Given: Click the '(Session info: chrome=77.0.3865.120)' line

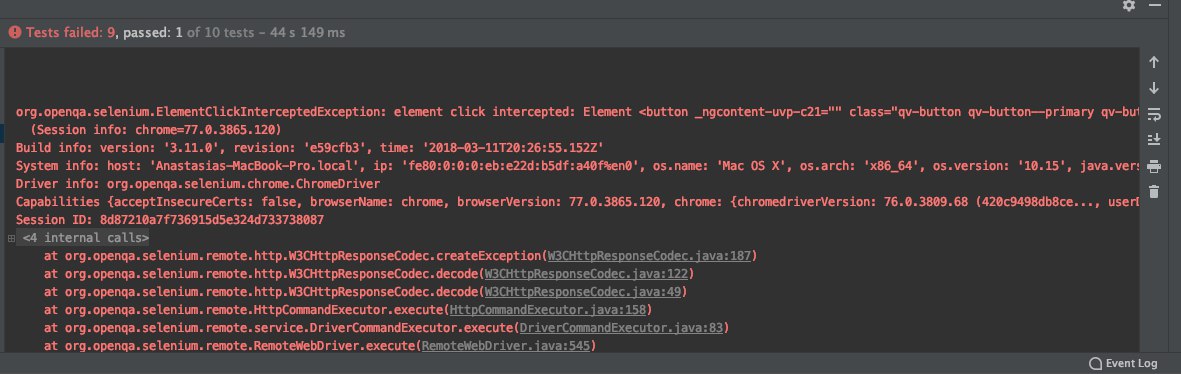Looking at the screenshot, I should click(155, 129).
